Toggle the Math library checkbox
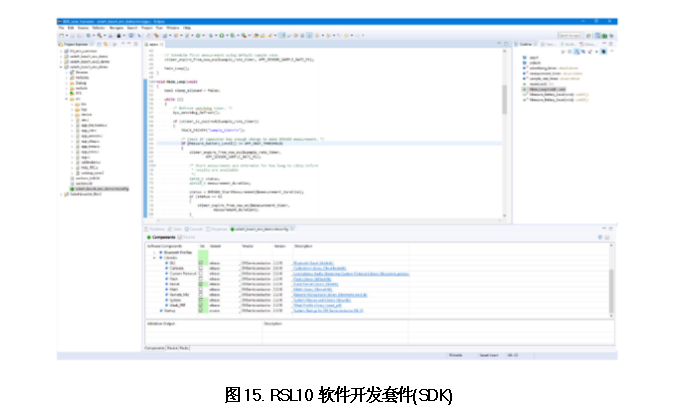Viewport: 681px width, 416px height. [x=201, y=289]
